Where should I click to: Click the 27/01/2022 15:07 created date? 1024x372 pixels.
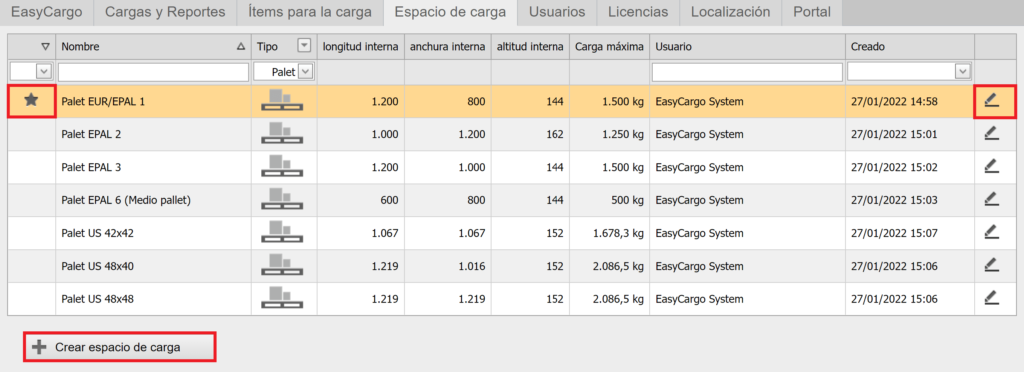pos(895,233)
